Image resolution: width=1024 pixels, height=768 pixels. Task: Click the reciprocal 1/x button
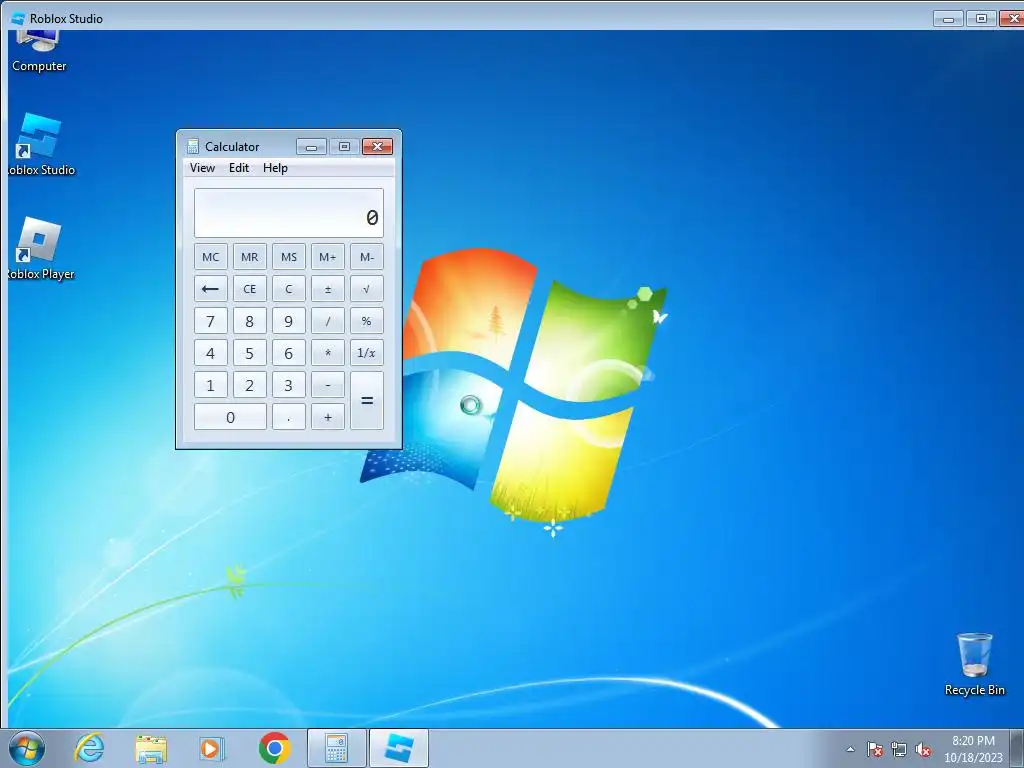click(x=366, y=353)
